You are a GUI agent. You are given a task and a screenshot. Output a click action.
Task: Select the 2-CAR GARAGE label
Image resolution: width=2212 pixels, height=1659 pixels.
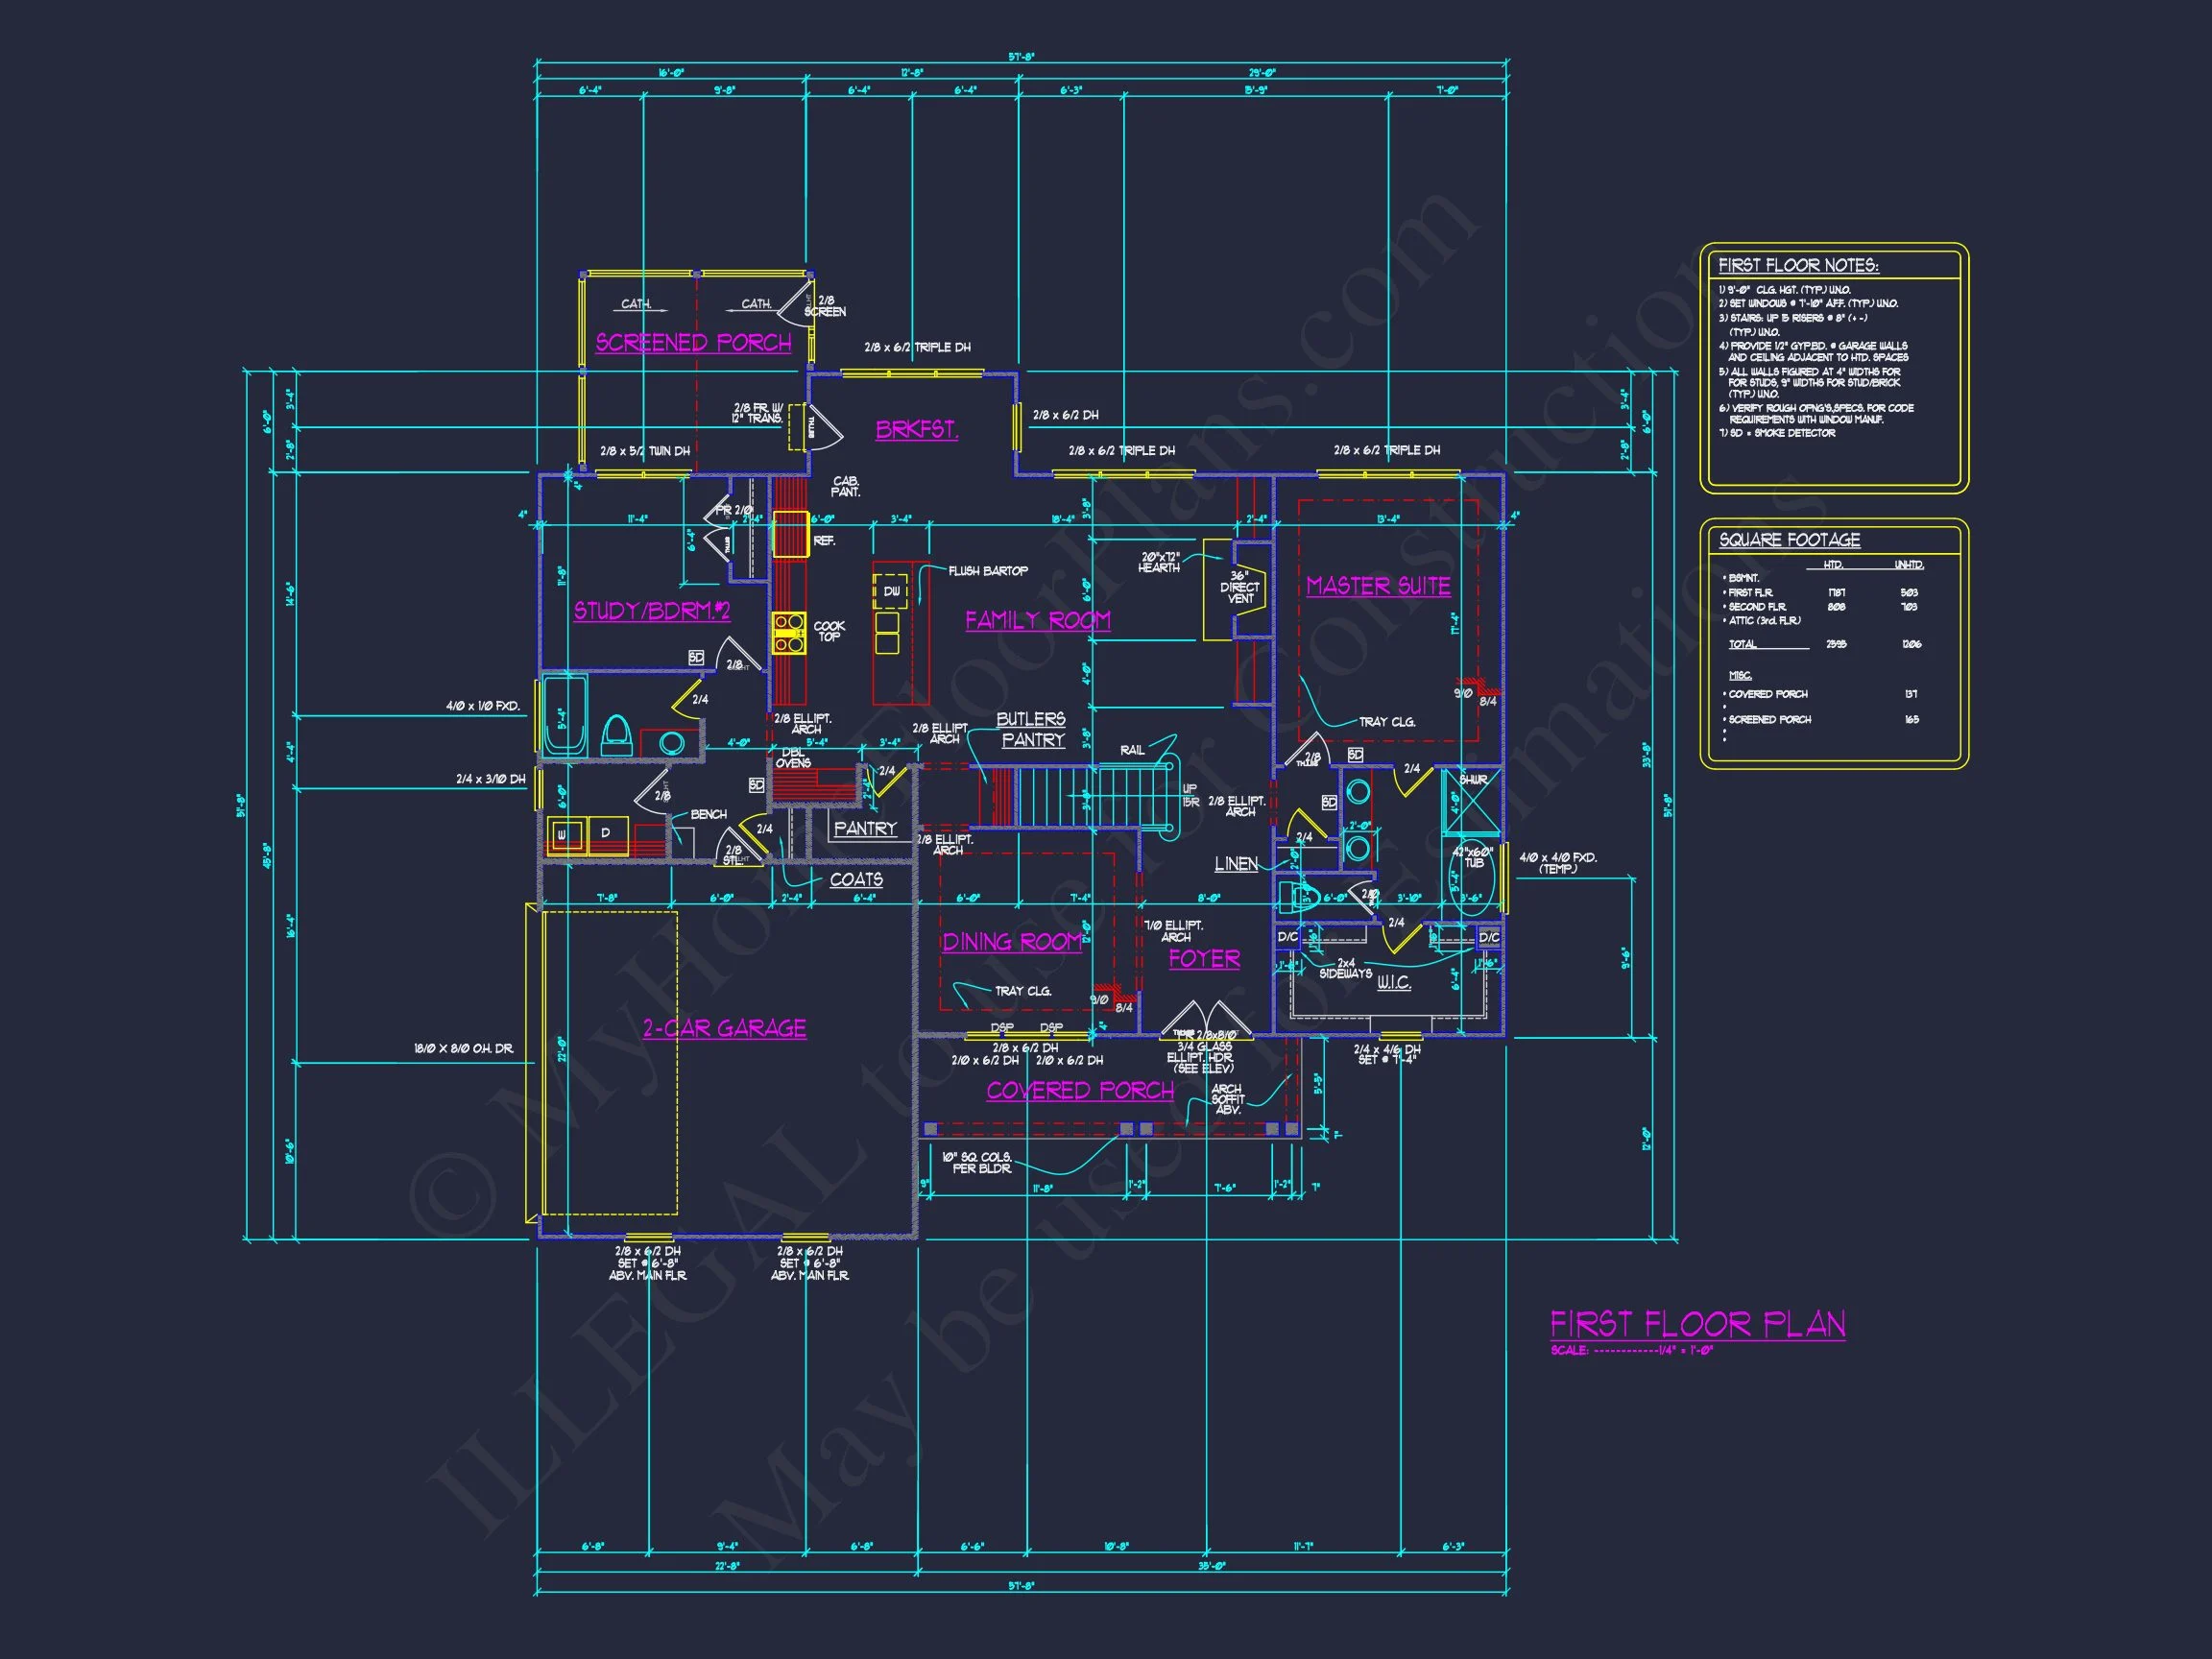pos(724,1028)
